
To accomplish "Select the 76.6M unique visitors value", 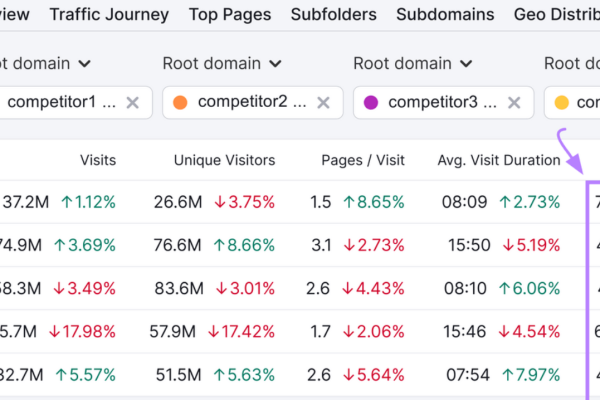I will [178, 245].
